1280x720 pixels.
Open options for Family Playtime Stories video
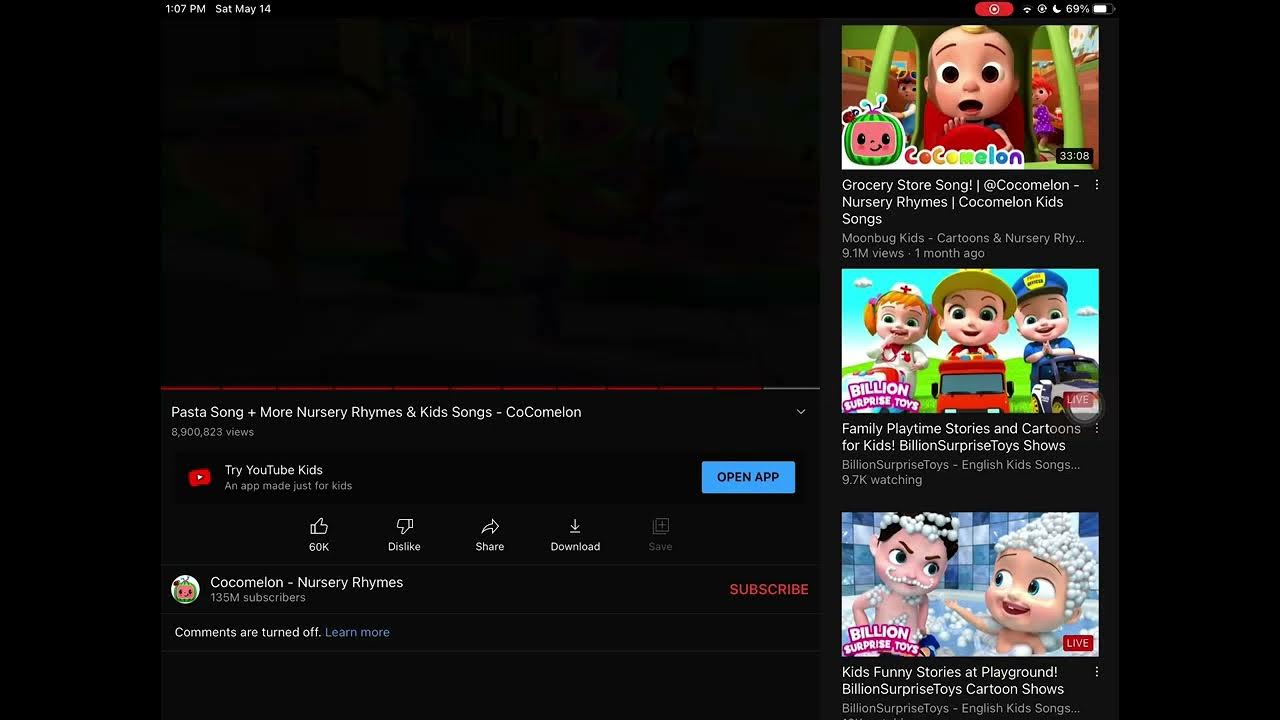[x=1097, y=428]
